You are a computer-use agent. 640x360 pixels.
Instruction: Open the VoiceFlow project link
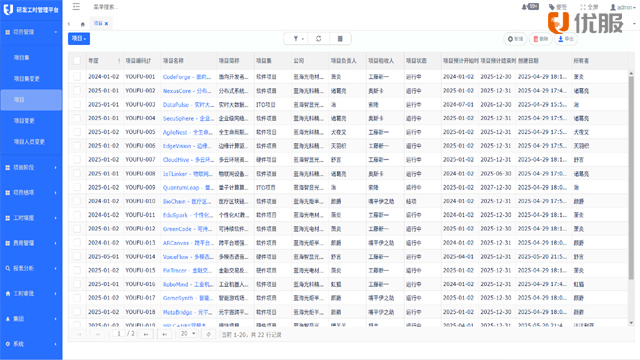[x=188, y=257]
